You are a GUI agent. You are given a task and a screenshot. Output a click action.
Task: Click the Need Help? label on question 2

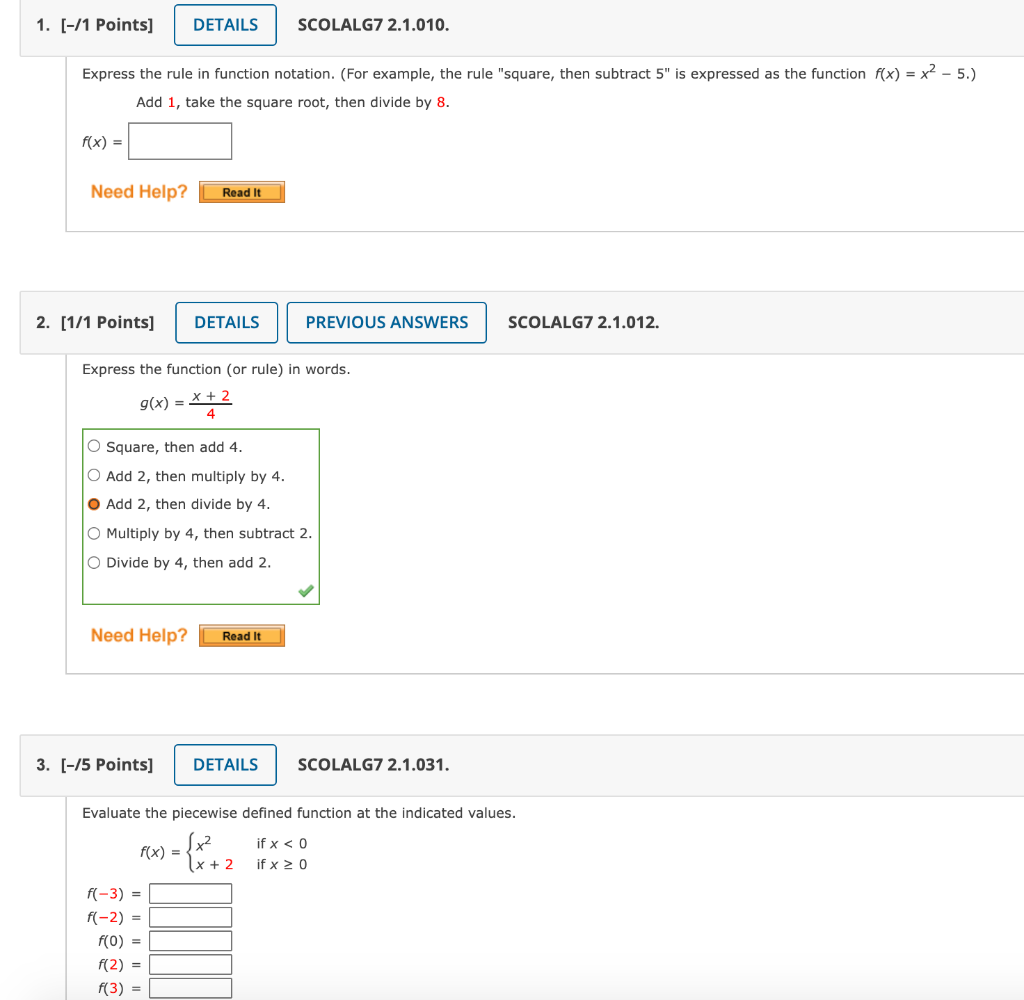(138, 635)
